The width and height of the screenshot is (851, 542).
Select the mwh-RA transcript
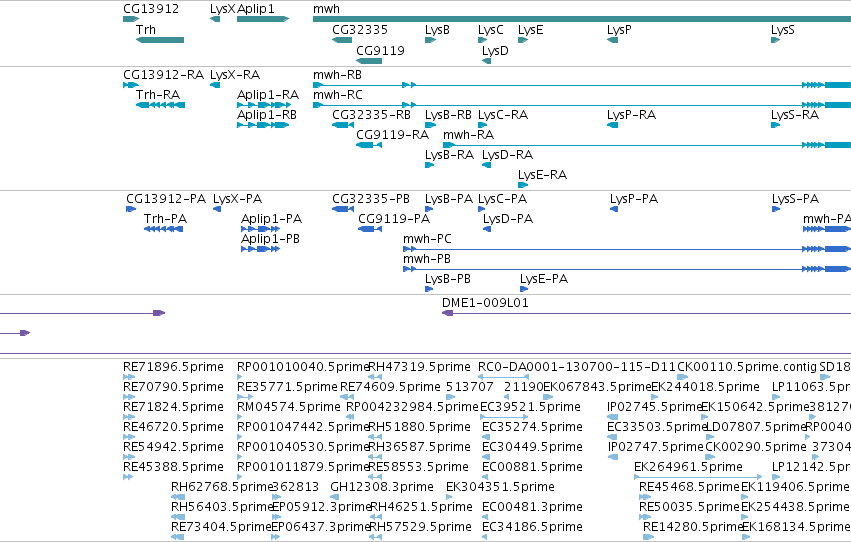[647, 145]
